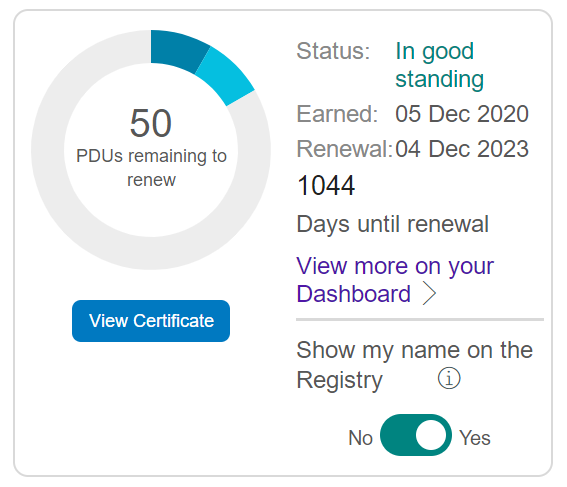This screenshot has width=567, height=487.
Task: Click the Status label
Action: click(x=333, y=51)
